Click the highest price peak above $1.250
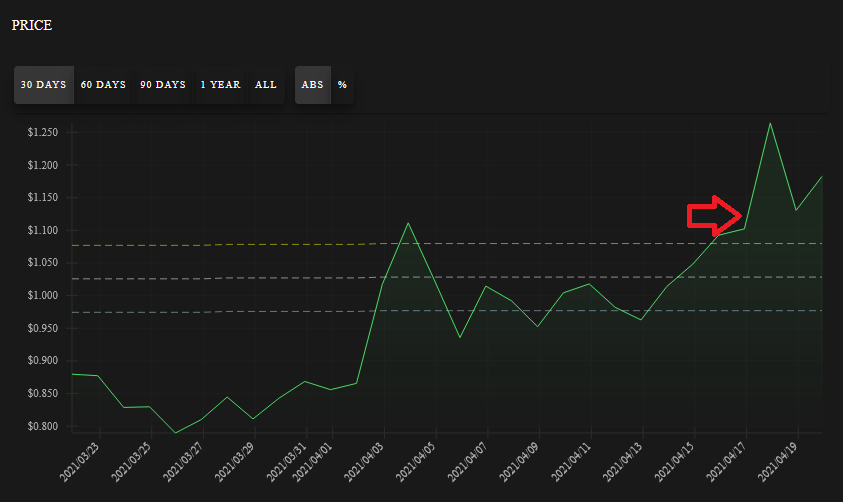The width and height of the screenshot is (843, 502). (x=770, y=124)
